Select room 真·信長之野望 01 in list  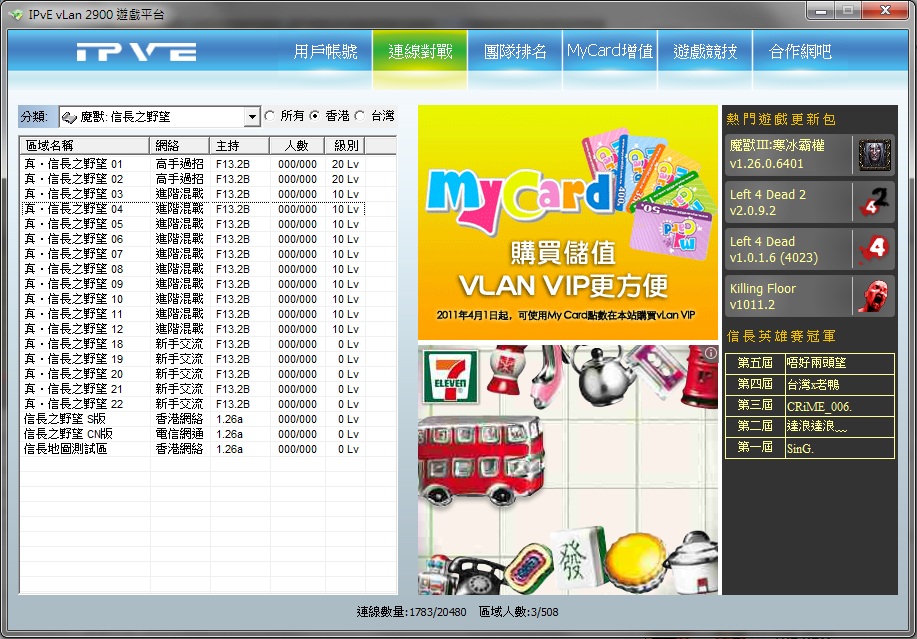tap(73, 164)
